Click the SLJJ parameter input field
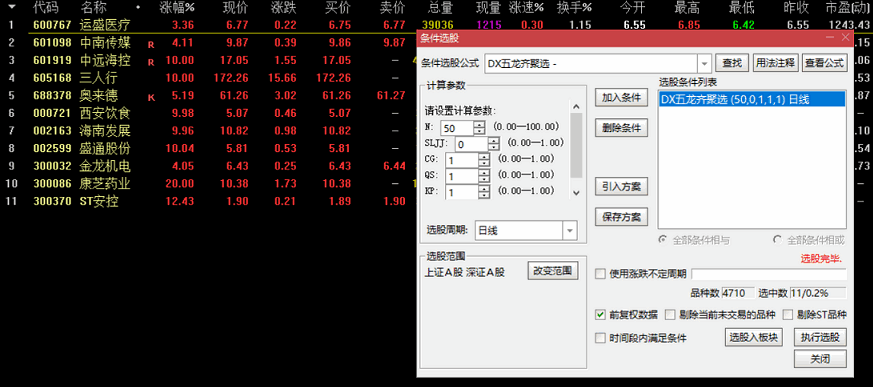This screenshot has height=387, width=873. 472,144
